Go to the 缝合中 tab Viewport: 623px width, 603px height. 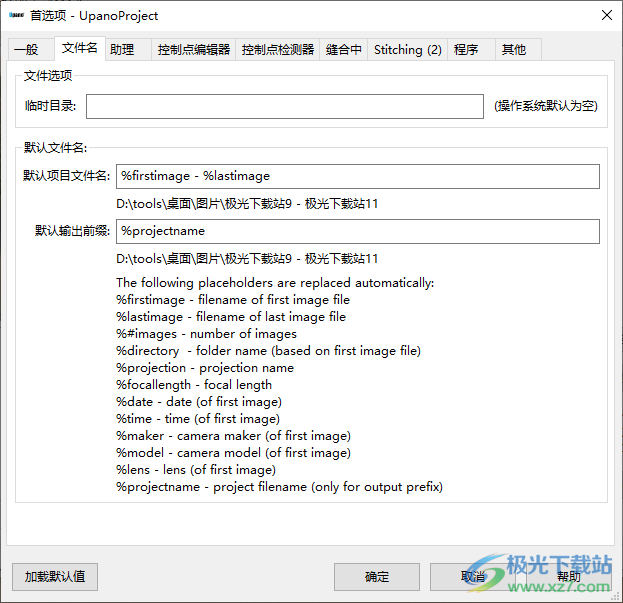point(344,50)
